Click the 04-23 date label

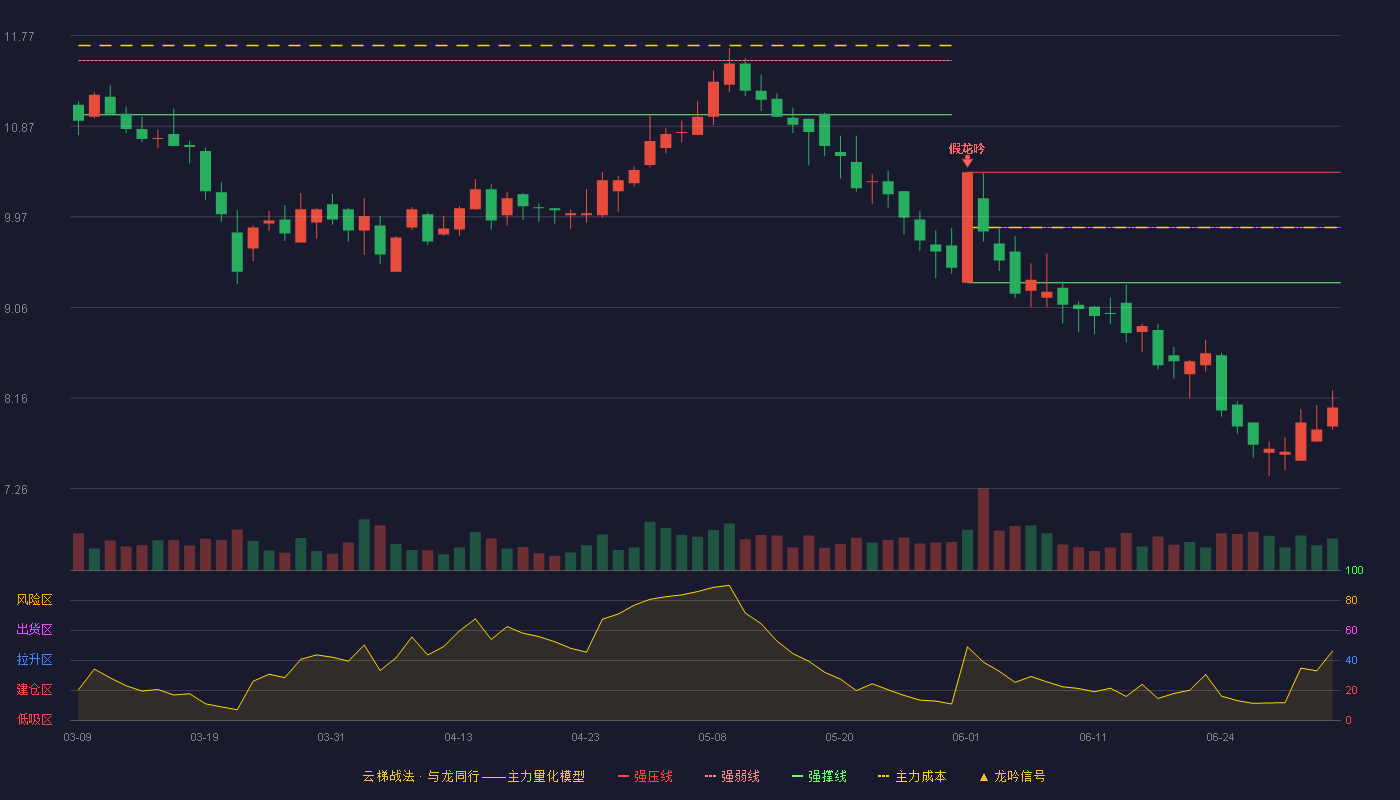(585, 737)
